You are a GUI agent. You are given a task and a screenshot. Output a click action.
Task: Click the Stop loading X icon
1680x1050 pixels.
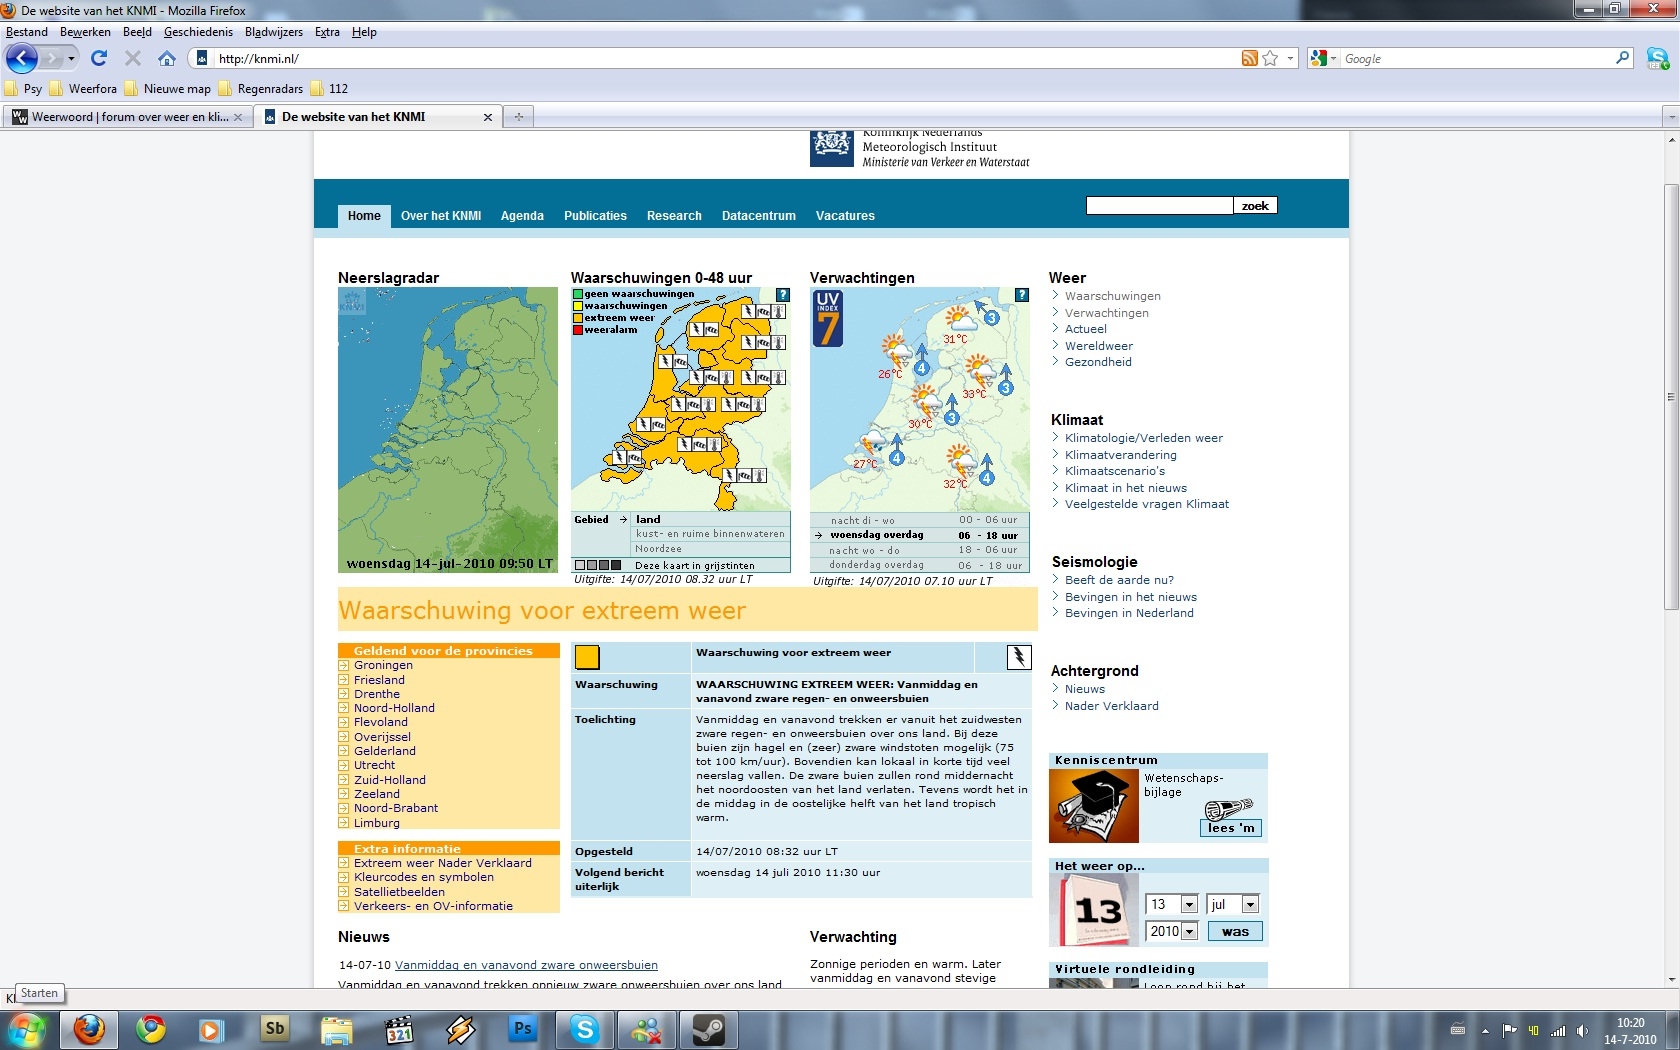pos(132,59)
